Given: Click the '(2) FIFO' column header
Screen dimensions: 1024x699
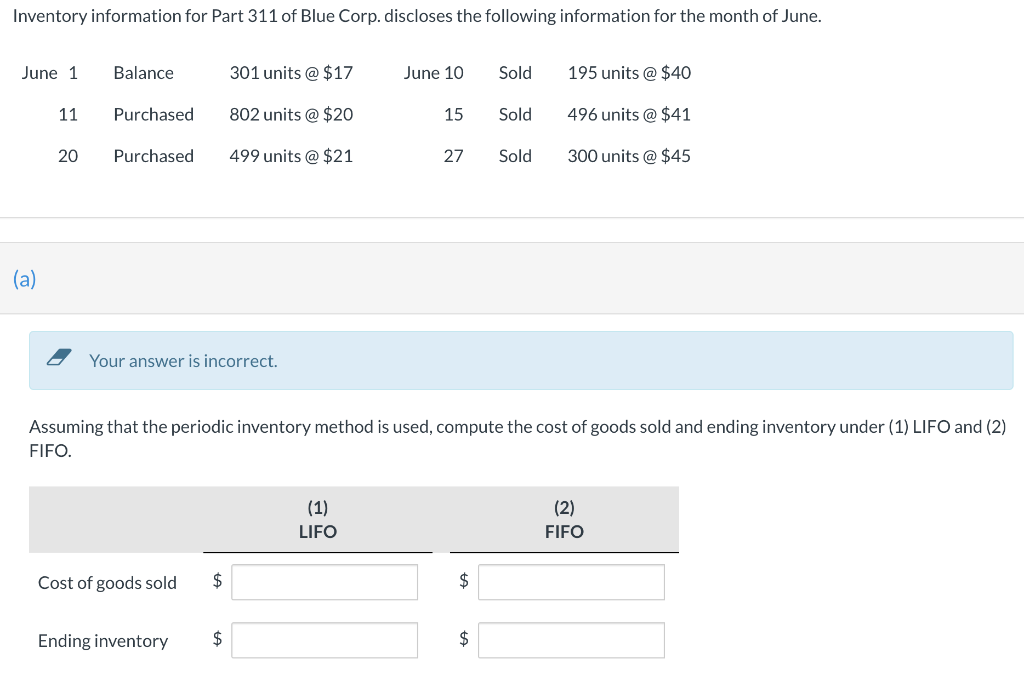Looking at the screenshot, I should coord(564,519).
